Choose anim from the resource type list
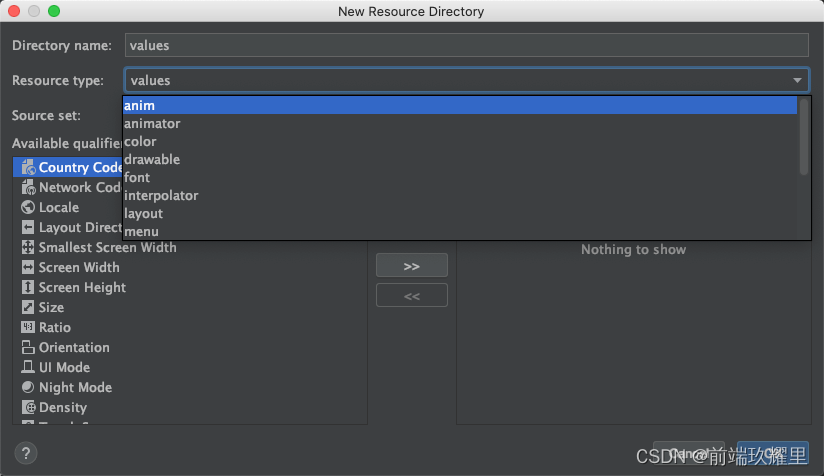824x476 pixels. click(460, 105)
